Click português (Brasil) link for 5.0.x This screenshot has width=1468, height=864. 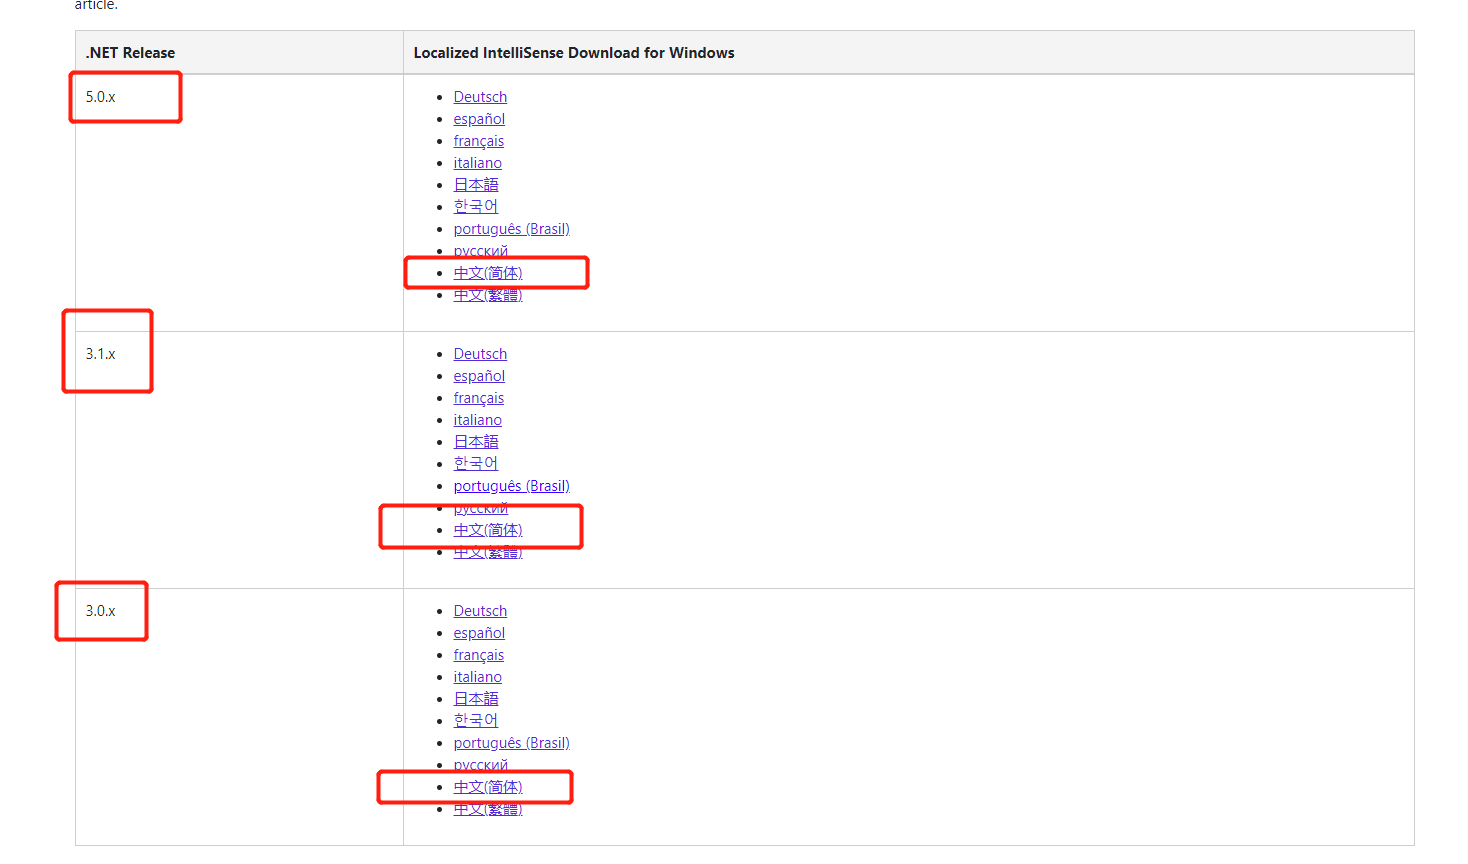point(511,229)
